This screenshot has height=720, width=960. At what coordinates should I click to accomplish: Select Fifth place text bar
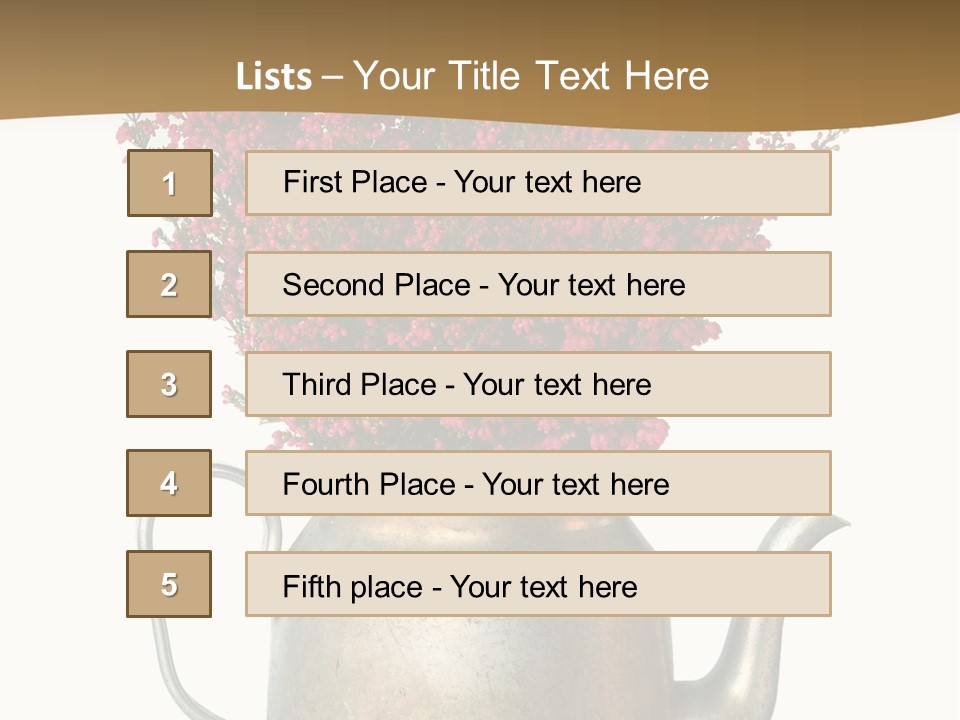pos(538,584)
